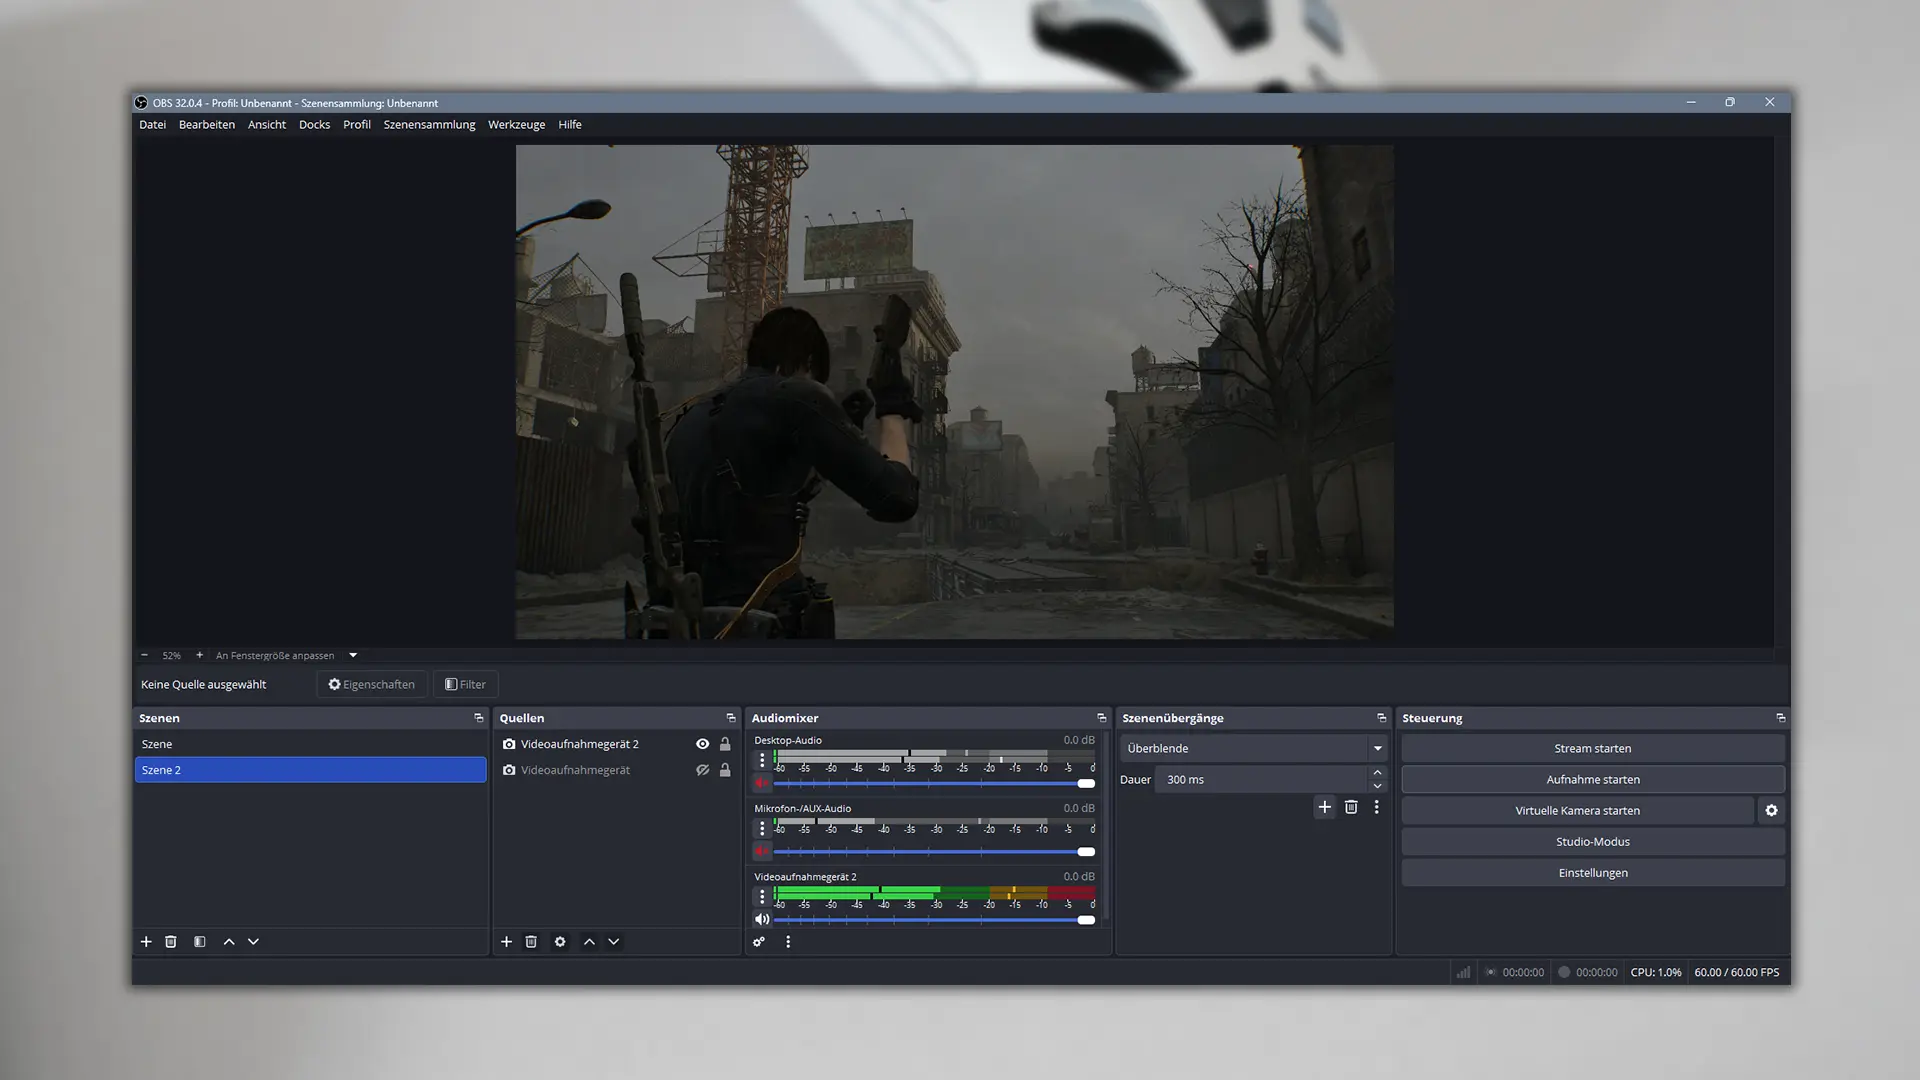Screen dimensions: 1920x1080
Task: Open the Werkzeuge menu
Action: [x=516, y=125]
